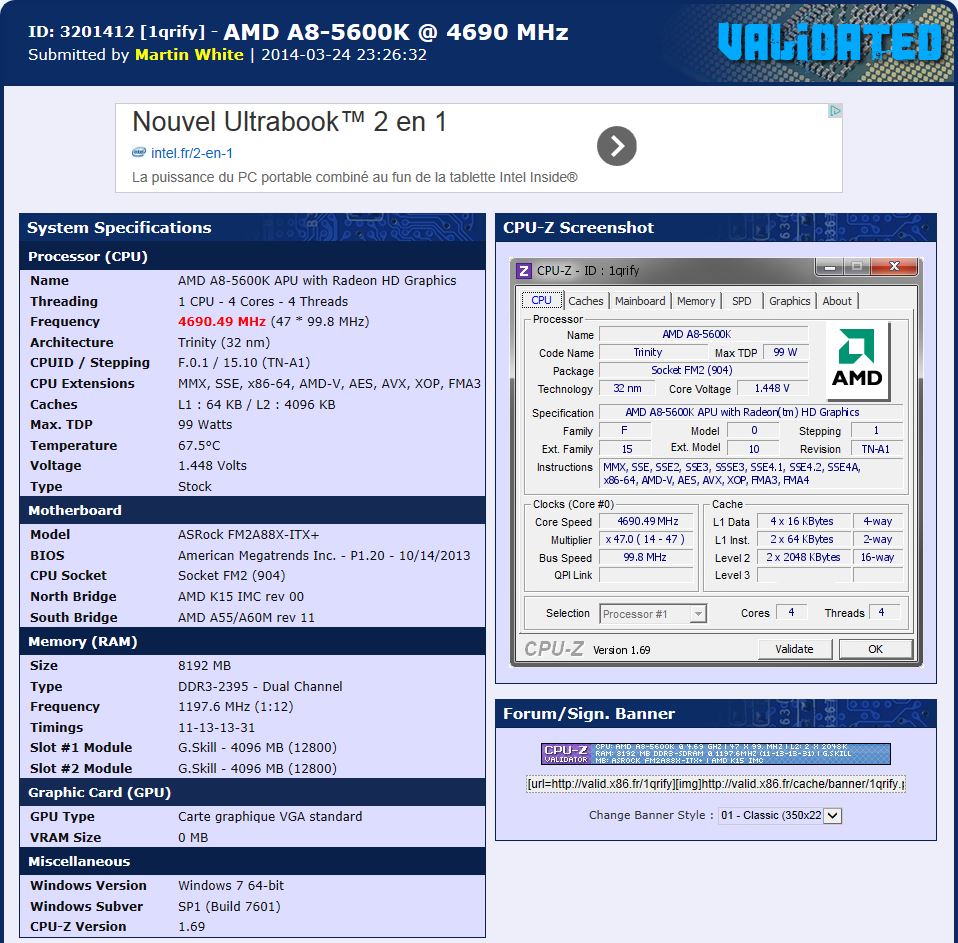Click the SP1 (Build 7601) value
Viewport: 958px width, 943px height.
pos(229,906)
